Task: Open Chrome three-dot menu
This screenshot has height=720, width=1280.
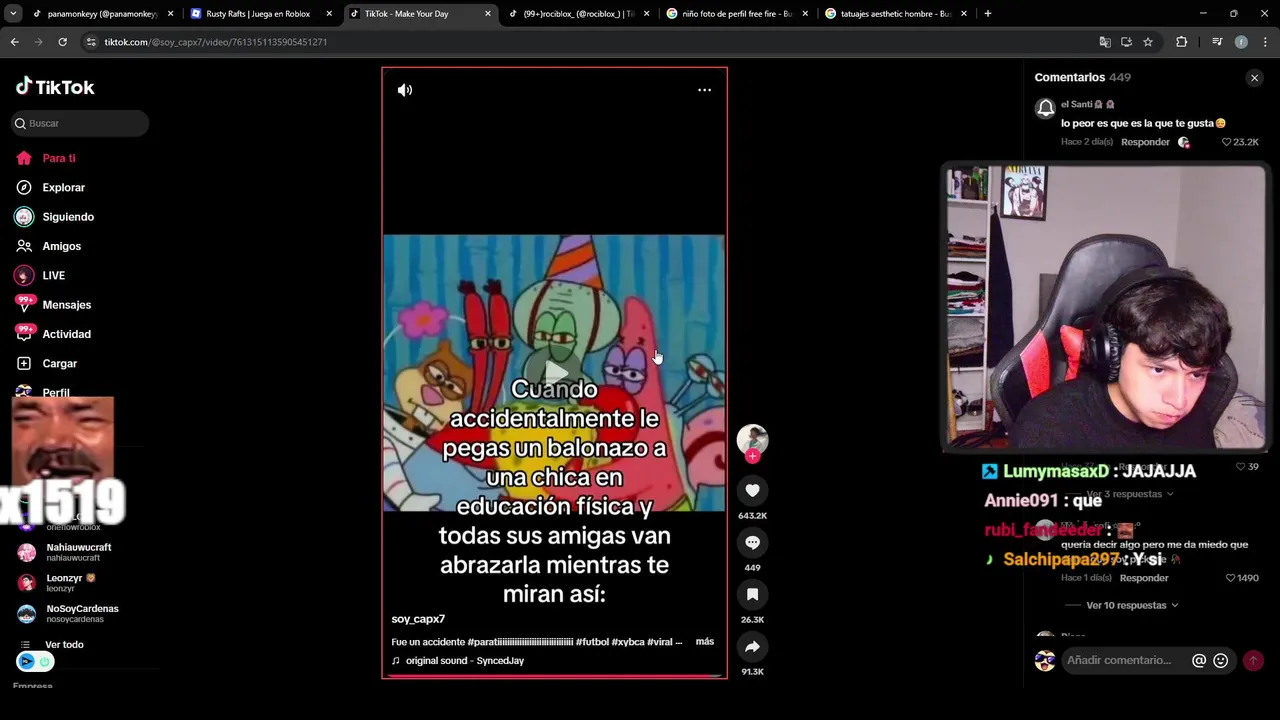Action: coord(1266,42)
